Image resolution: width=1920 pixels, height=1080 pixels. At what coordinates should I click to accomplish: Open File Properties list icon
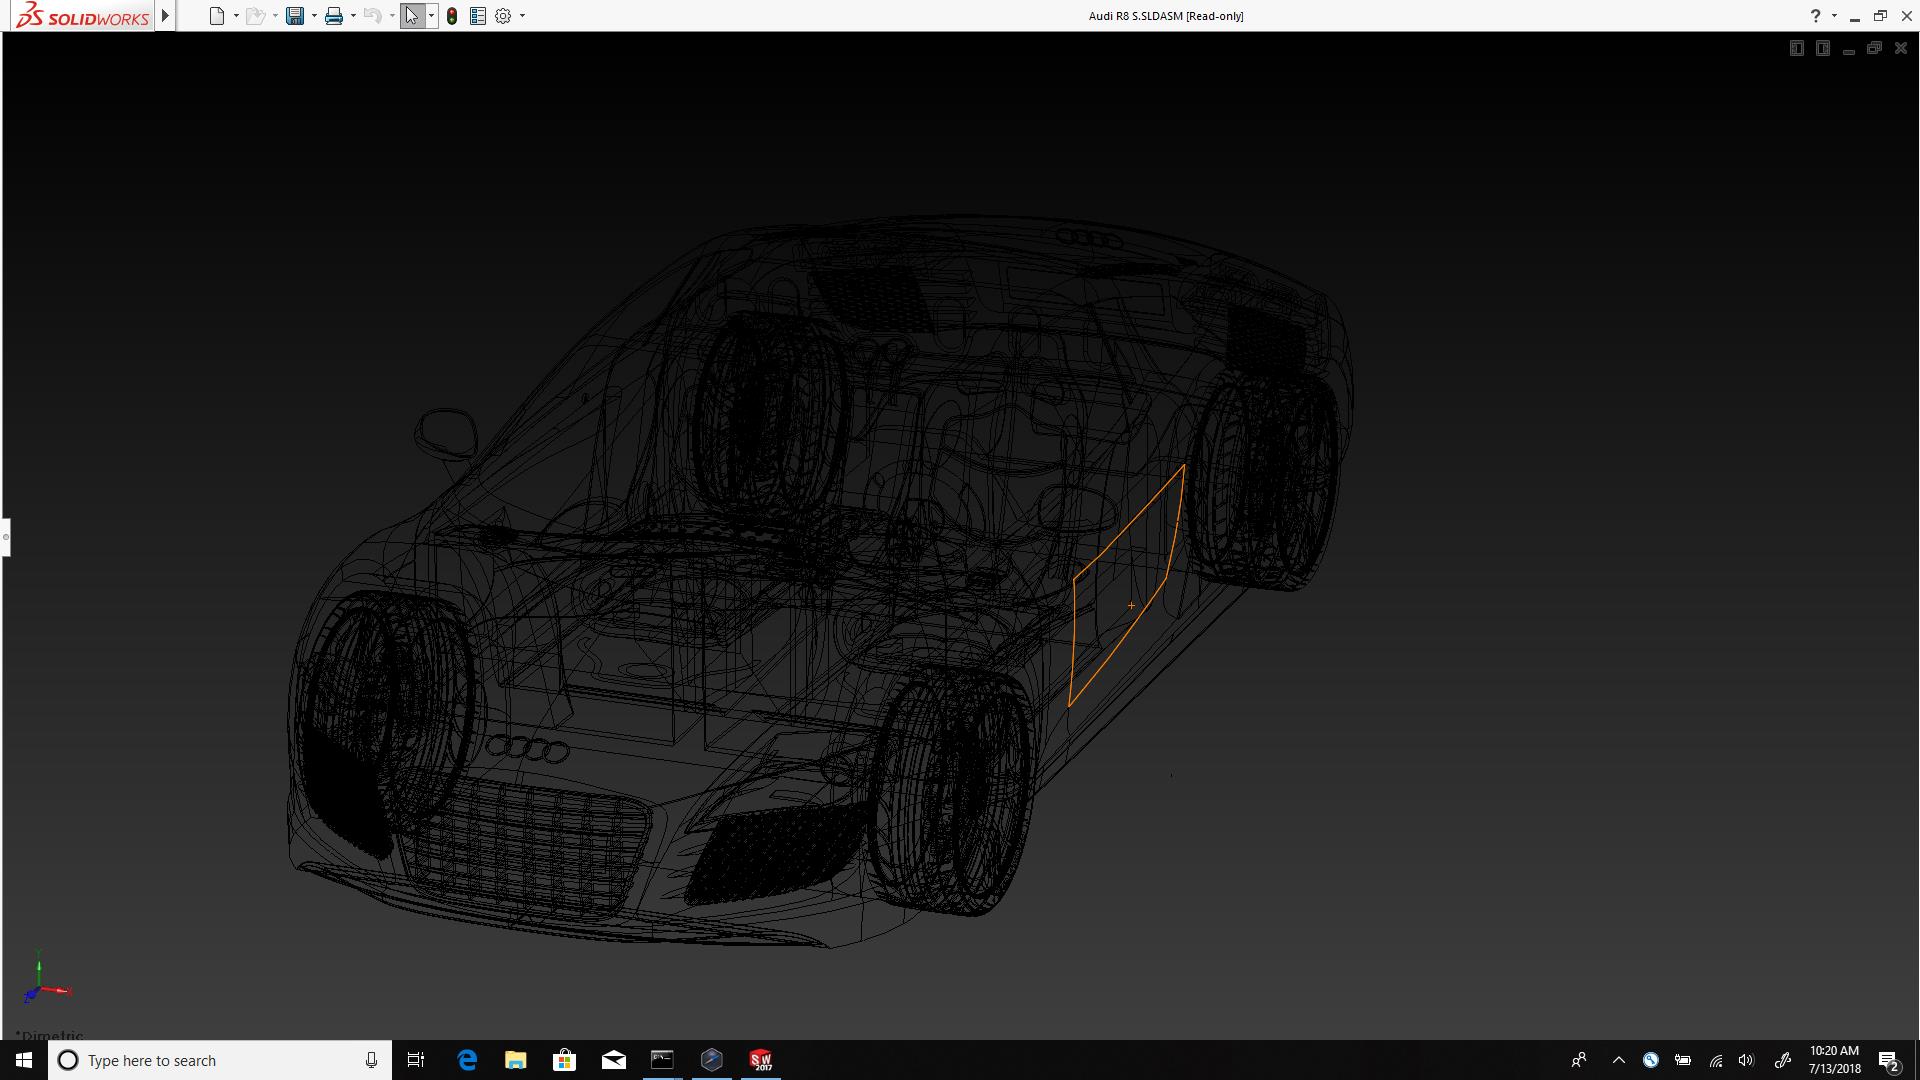(x=478, y=16)
